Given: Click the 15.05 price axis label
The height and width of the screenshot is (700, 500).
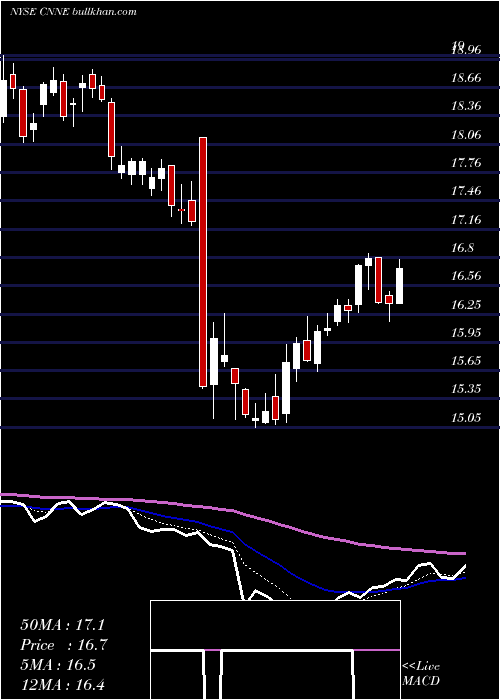Looking at the screenshot, I should click(x=467, y=417).
